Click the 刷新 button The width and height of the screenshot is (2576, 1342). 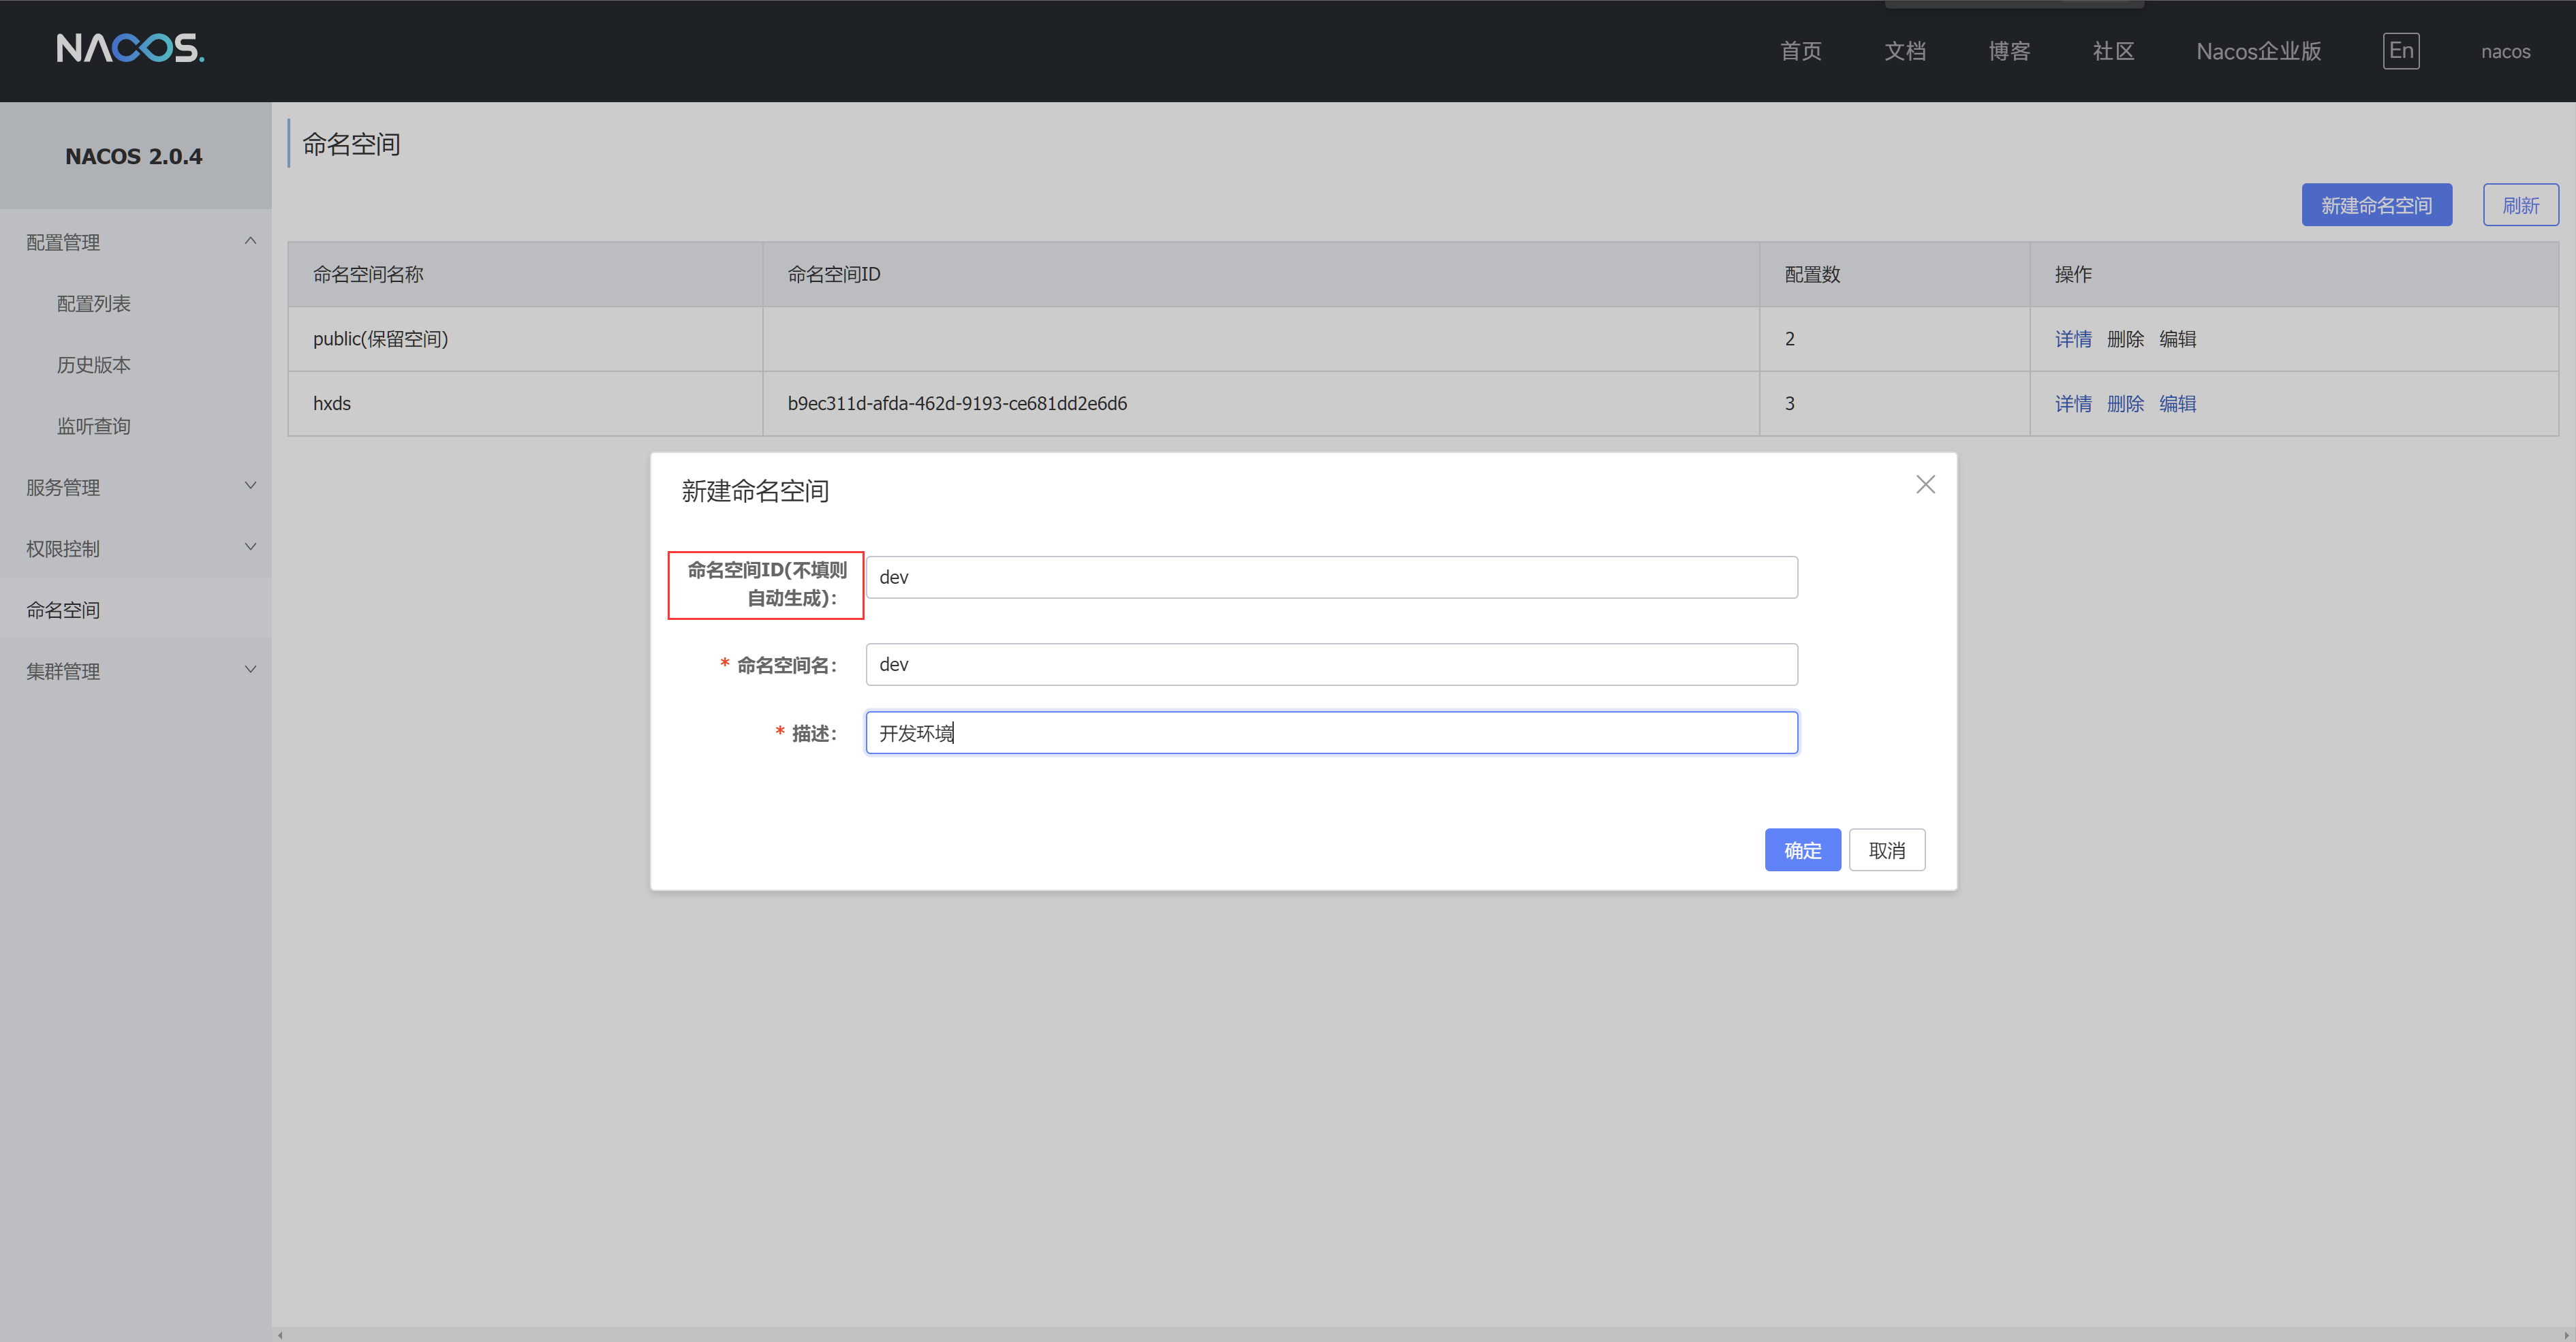tap(2520, 205)
